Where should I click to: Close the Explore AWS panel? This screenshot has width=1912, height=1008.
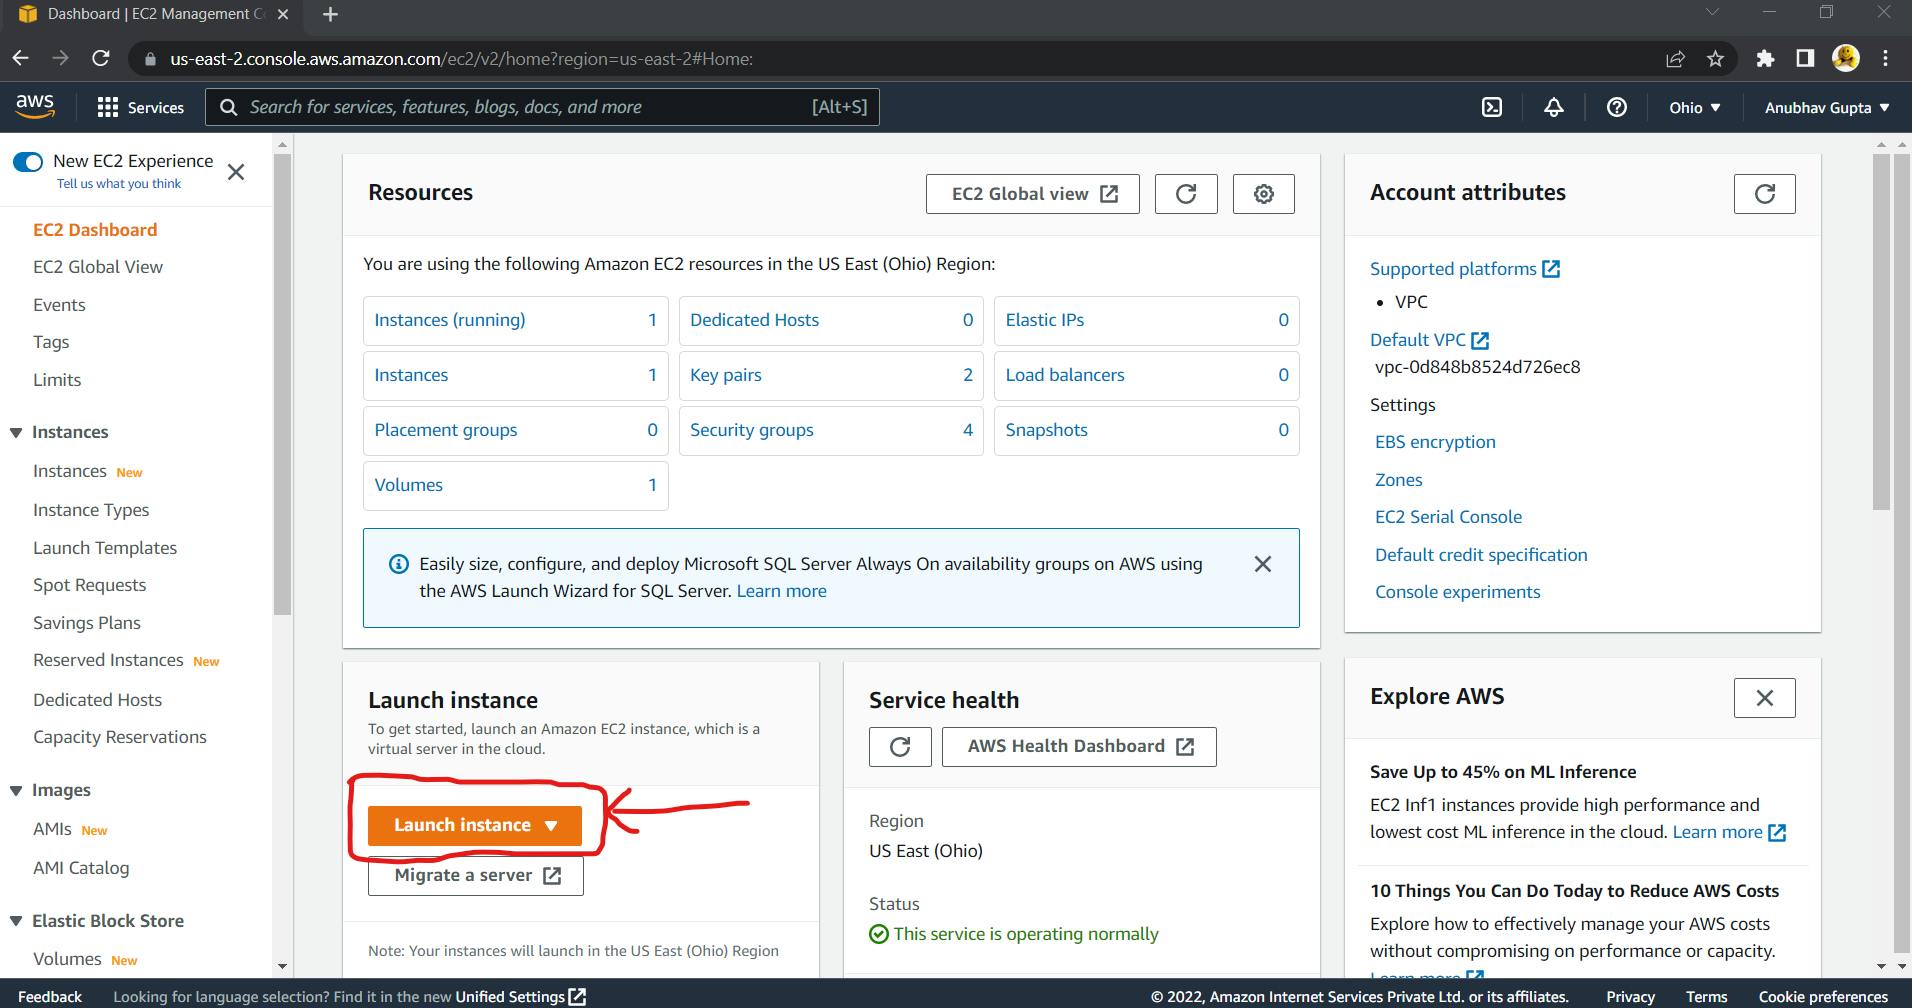1765,698
